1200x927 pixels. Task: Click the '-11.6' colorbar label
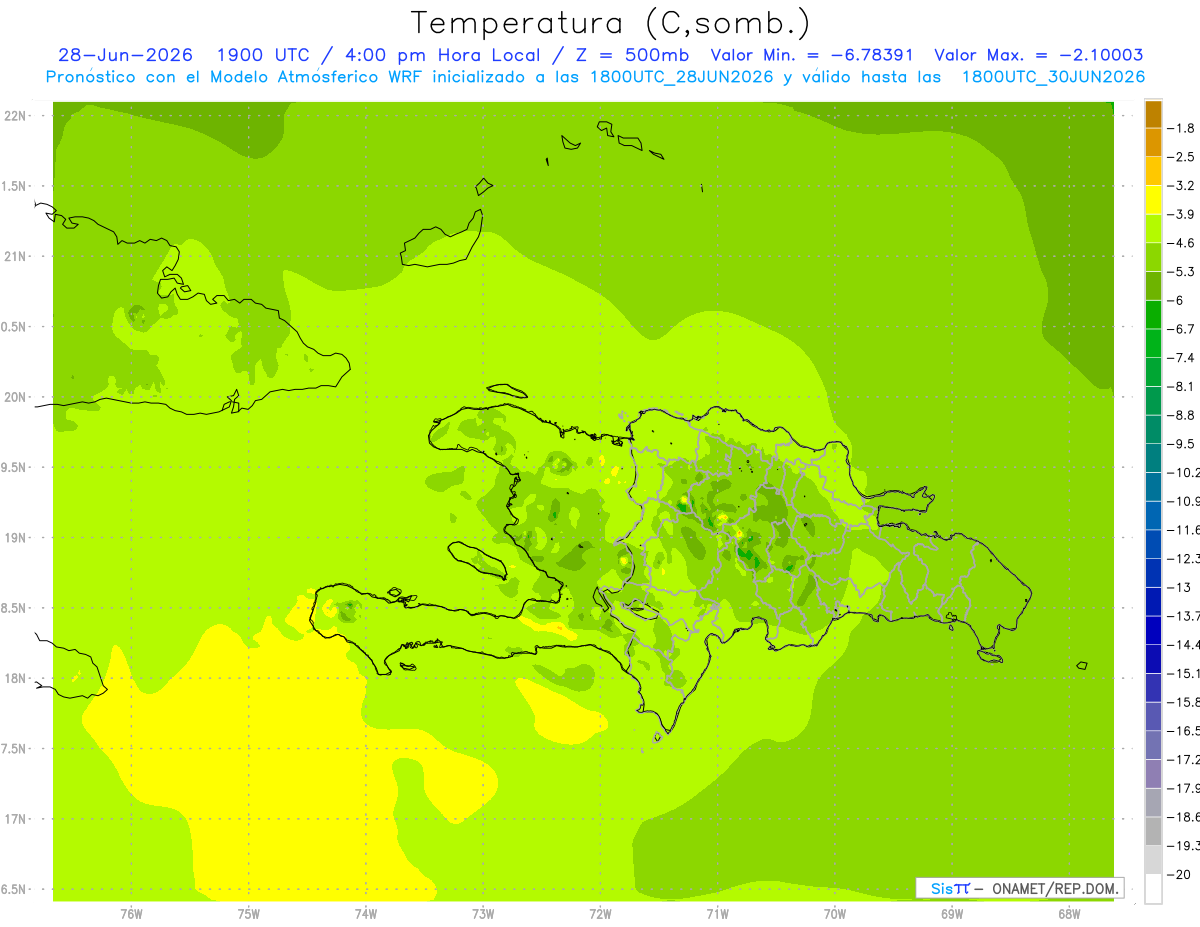1185,530
